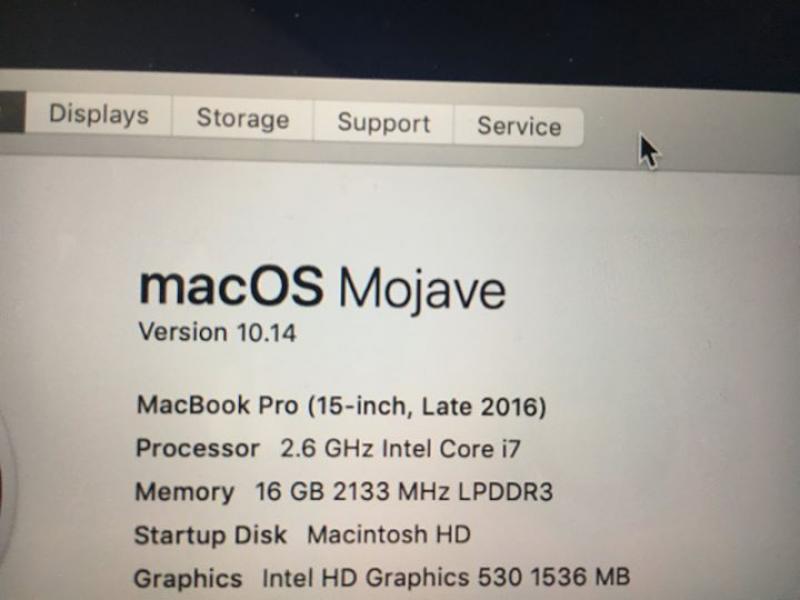The height and width of the screenshot is (600, 800).
Task: Select the MacBook Pro model line
Action: click(x=341, y=406)
